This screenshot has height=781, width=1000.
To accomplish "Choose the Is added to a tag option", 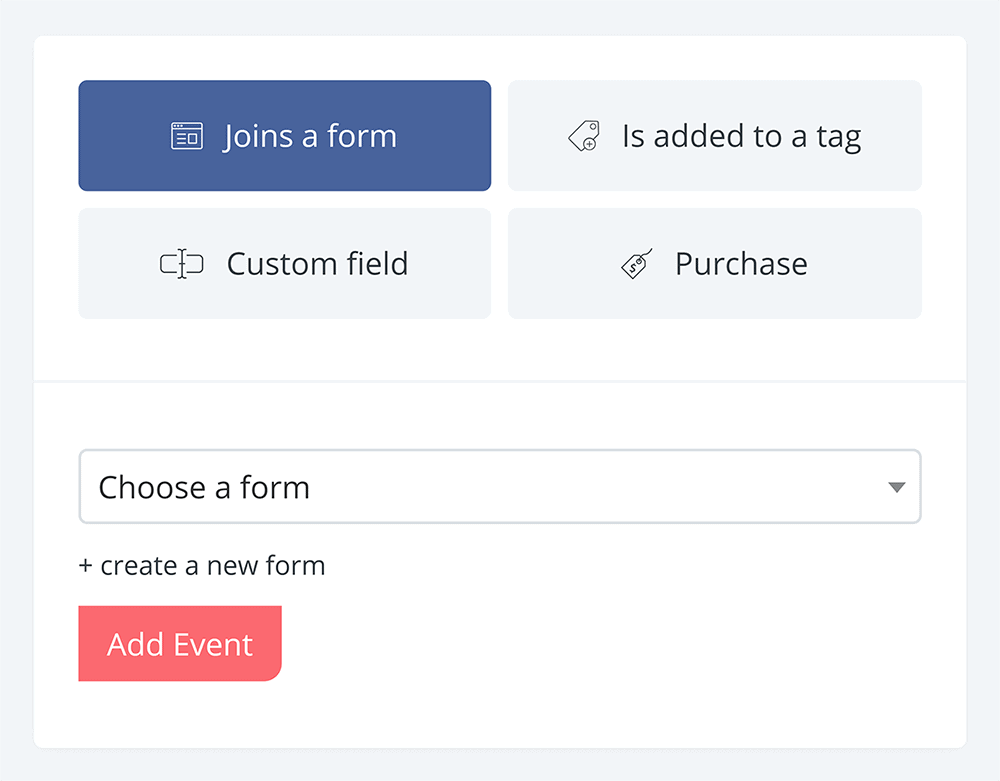I will (x=715, y=136).
